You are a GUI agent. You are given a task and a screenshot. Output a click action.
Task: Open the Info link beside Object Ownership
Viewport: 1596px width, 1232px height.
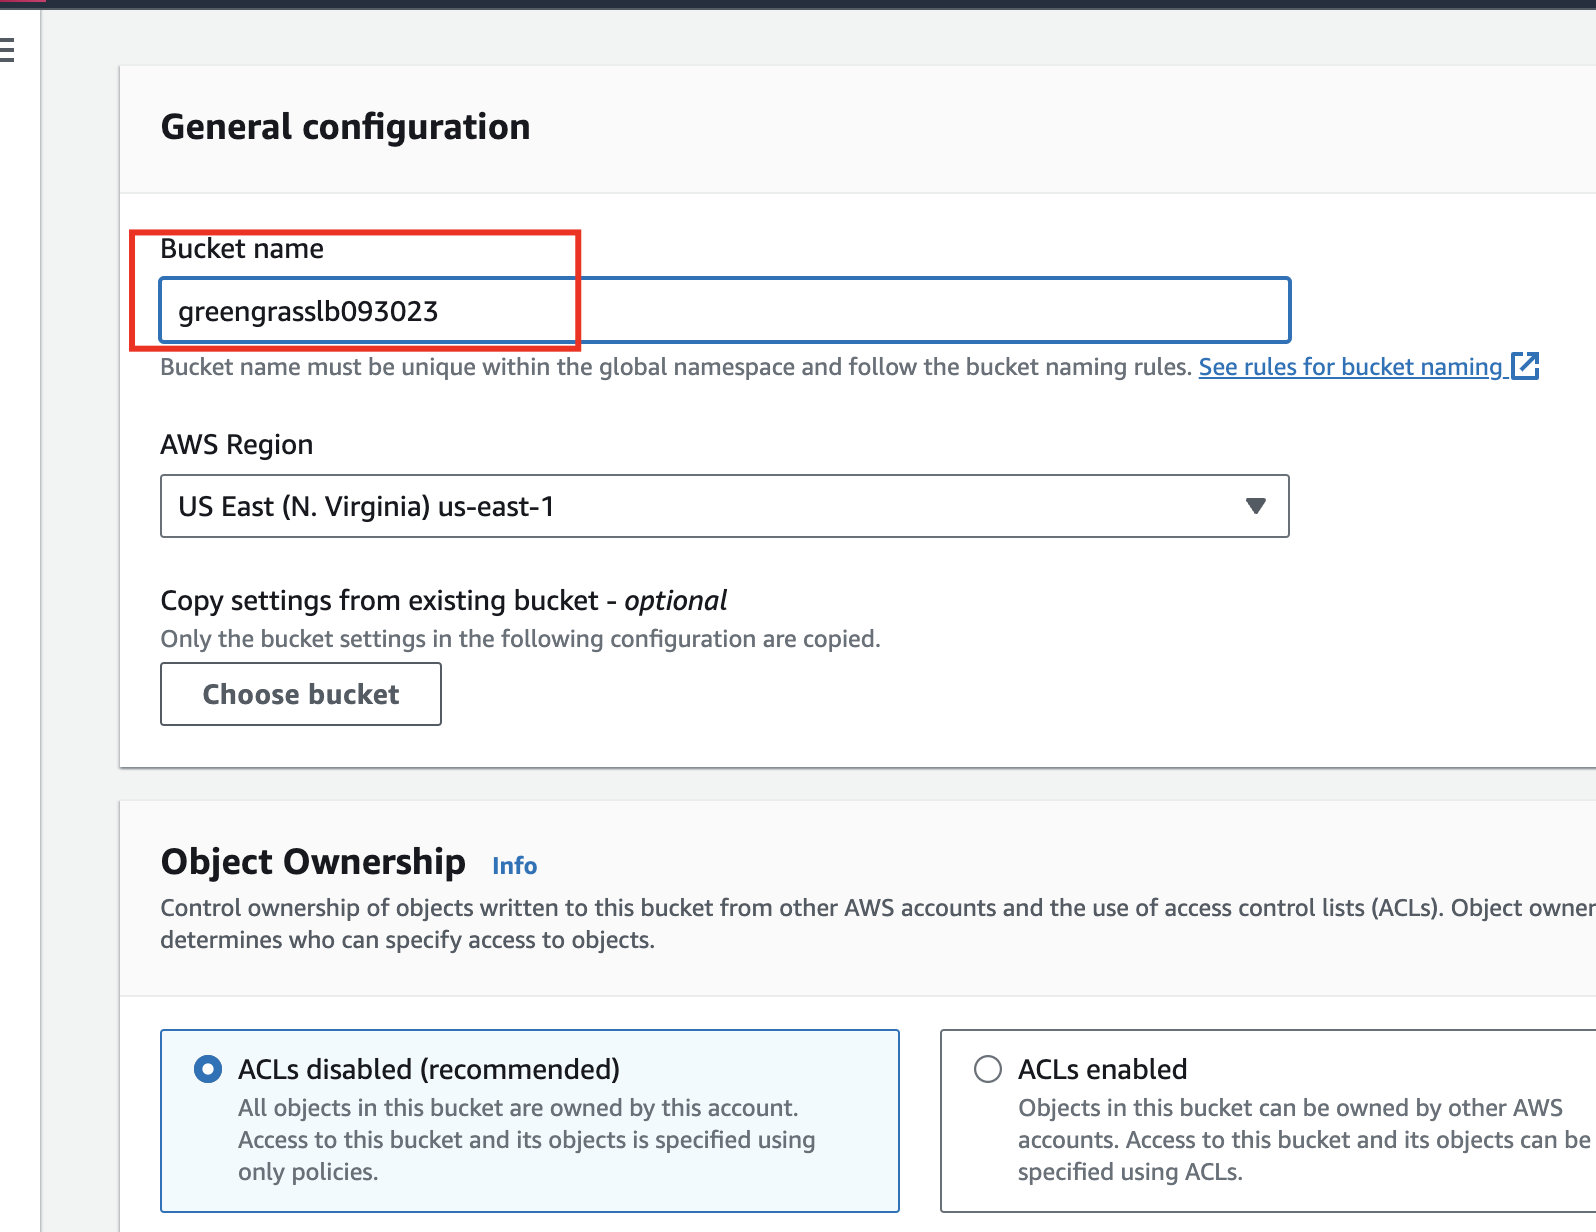[x=514, y=866]
